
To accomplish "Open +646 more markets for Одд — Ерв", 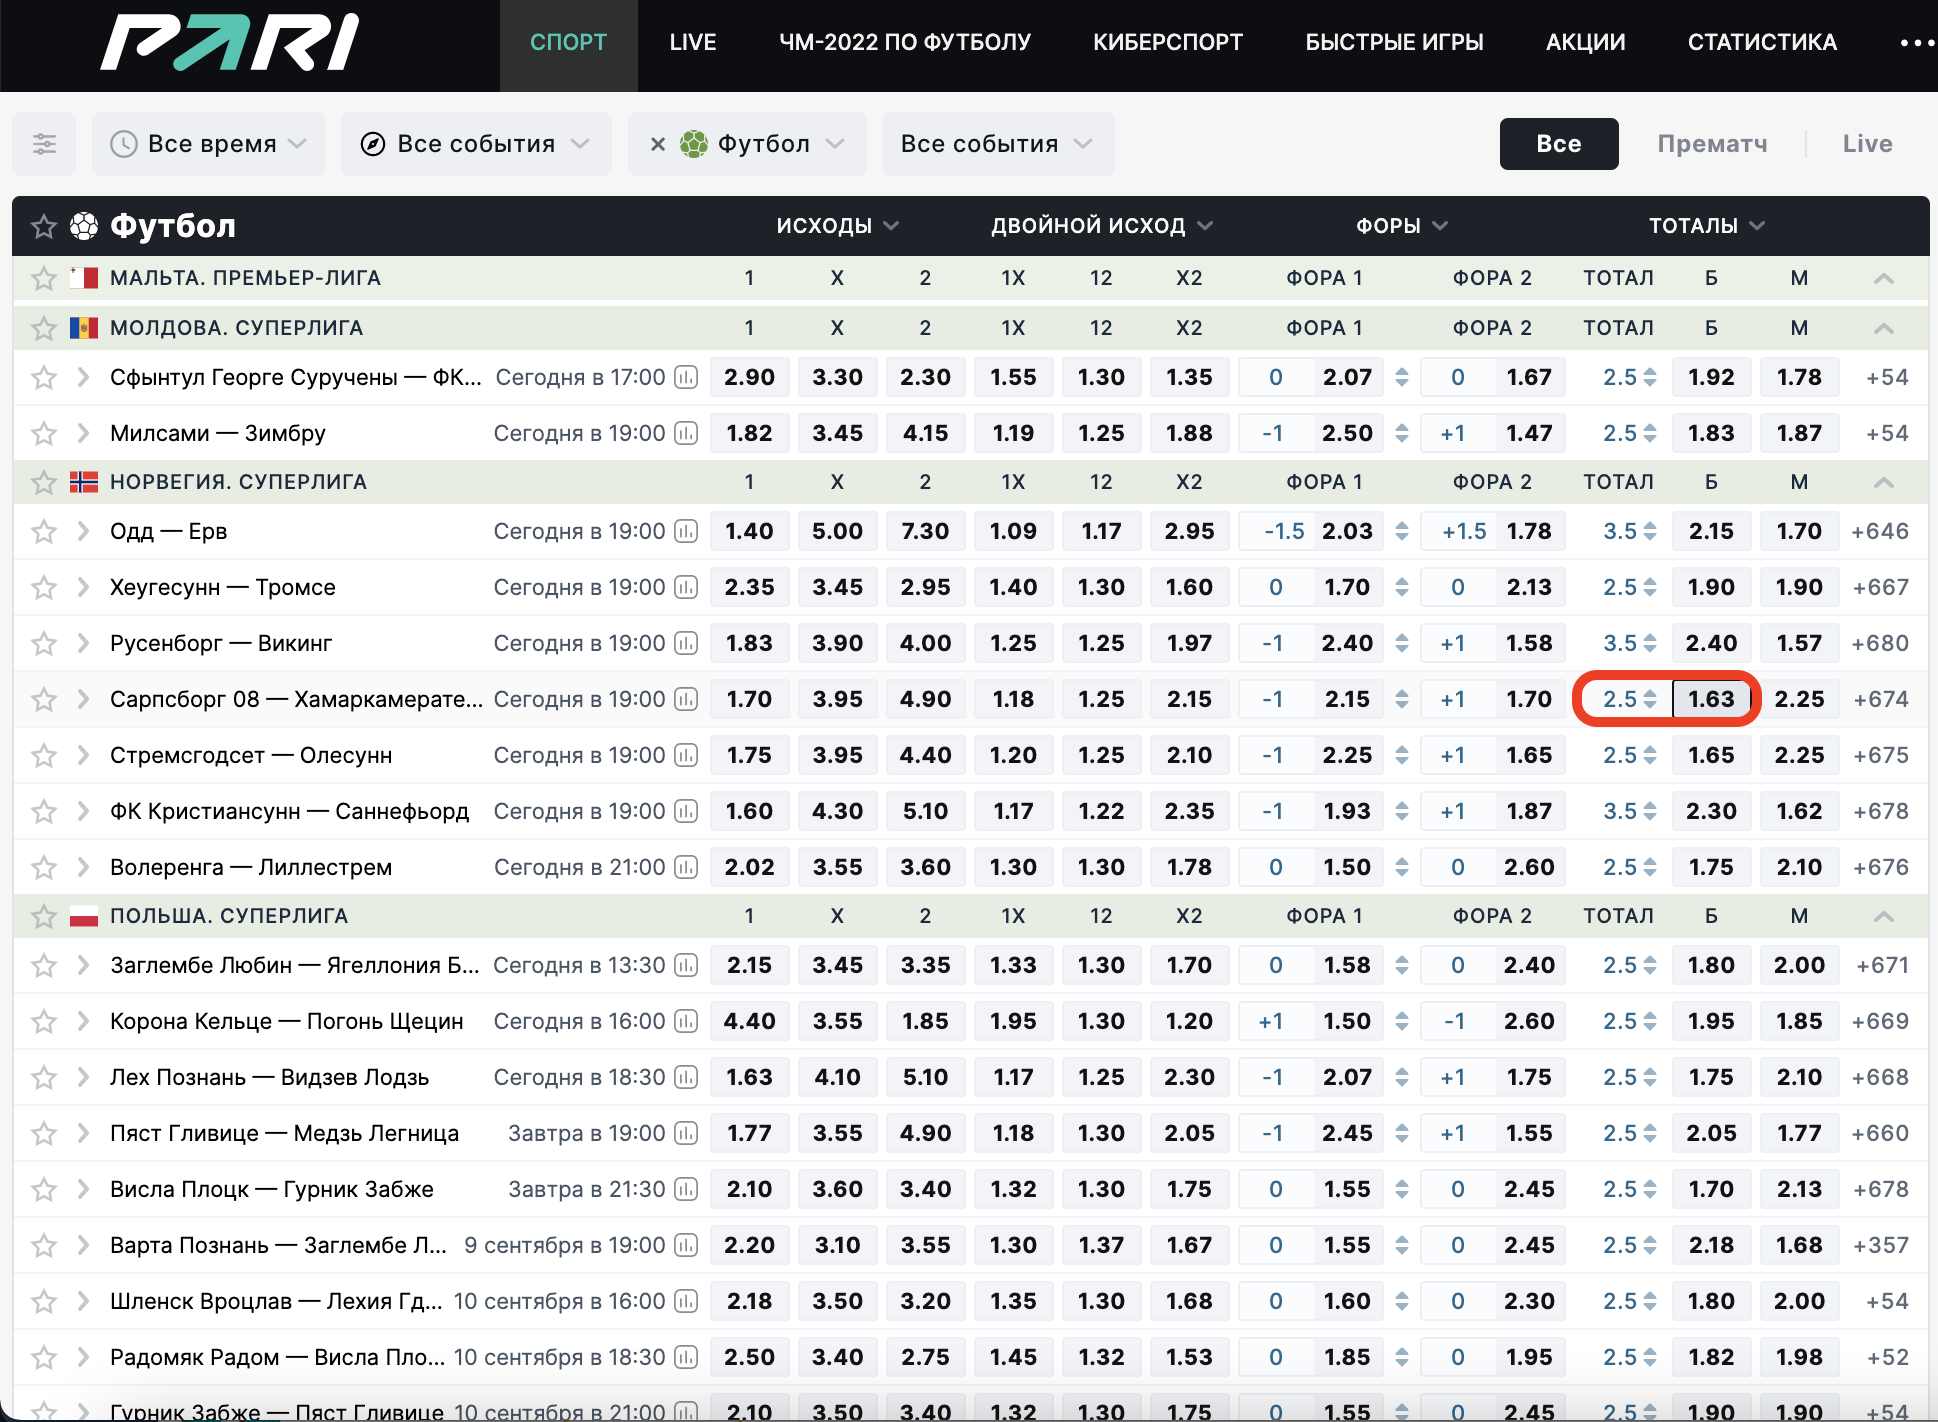I will coord(1880,531).
